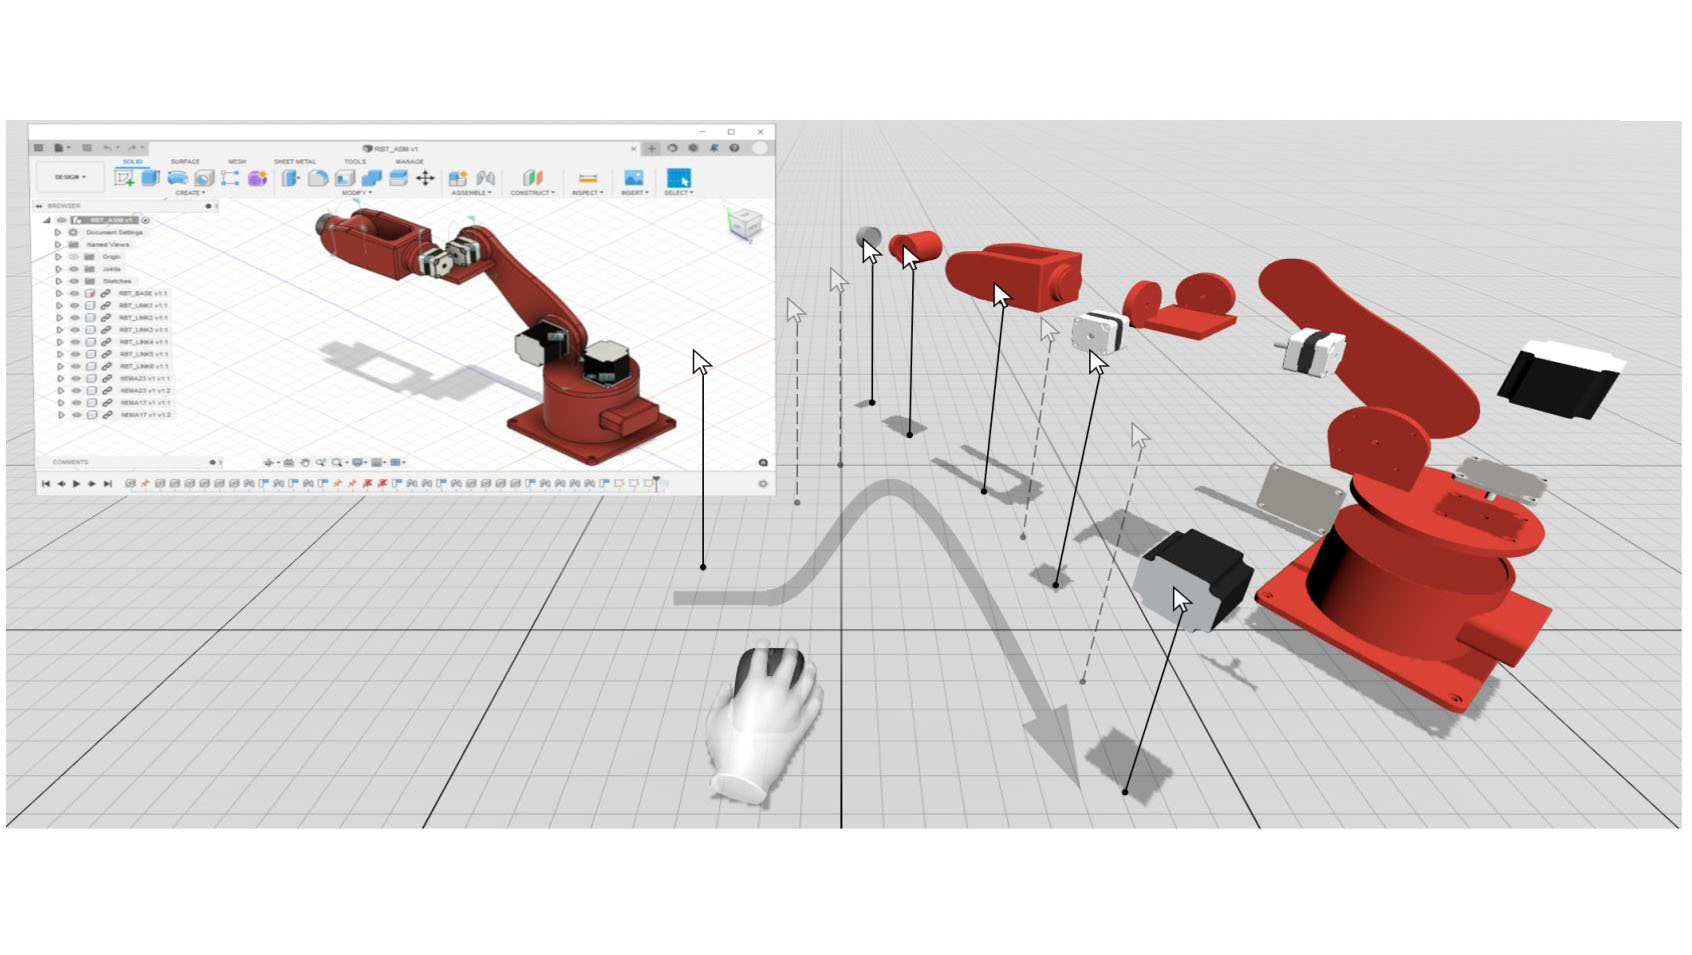Collapse the BROWSER panel header
The width and height of the screenshot is (1692, 955).
(x=40, y=205)
